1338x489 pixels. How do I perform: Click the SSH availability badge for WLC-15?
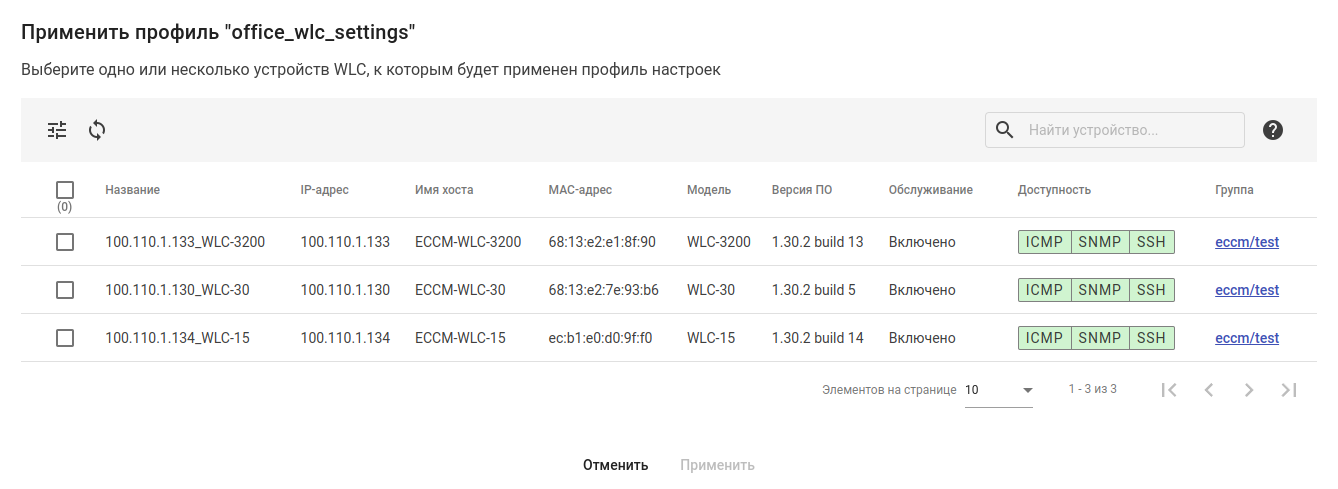coord(1151,338)
